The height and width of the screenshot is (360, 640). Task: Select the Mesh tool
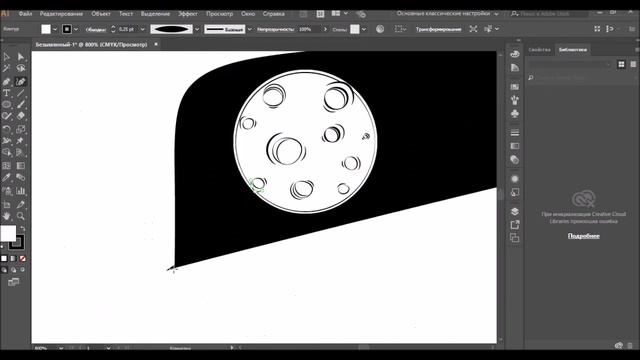[x=7, y=166]
